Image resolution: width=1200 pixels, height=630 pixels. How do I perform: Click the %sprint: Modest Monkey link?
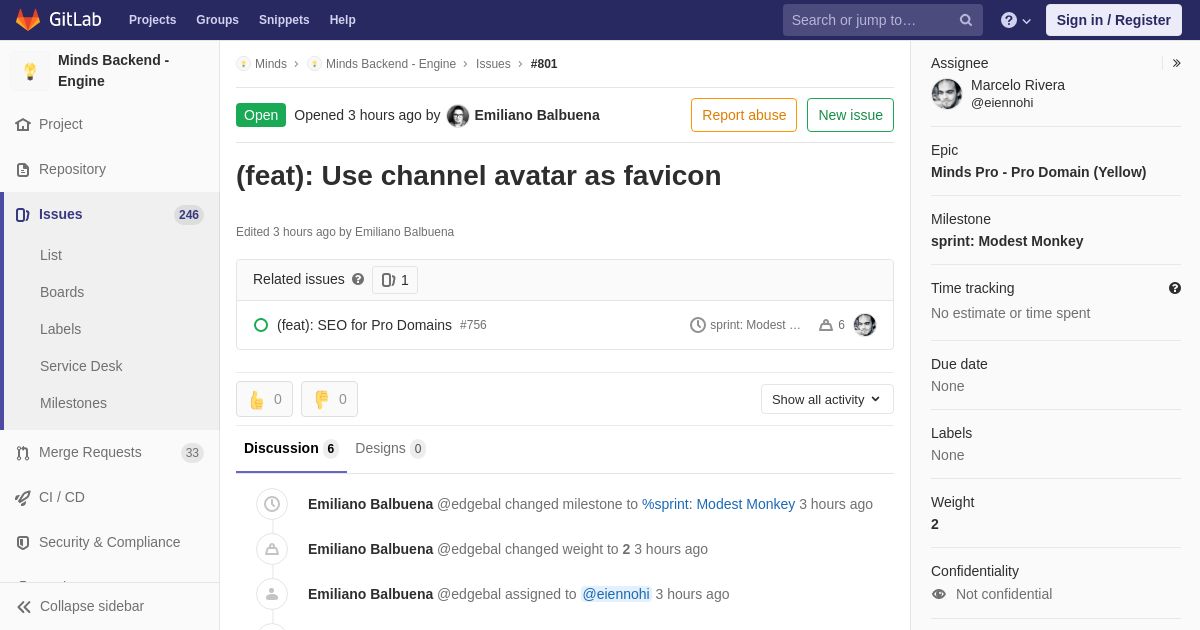coord(718,504)
